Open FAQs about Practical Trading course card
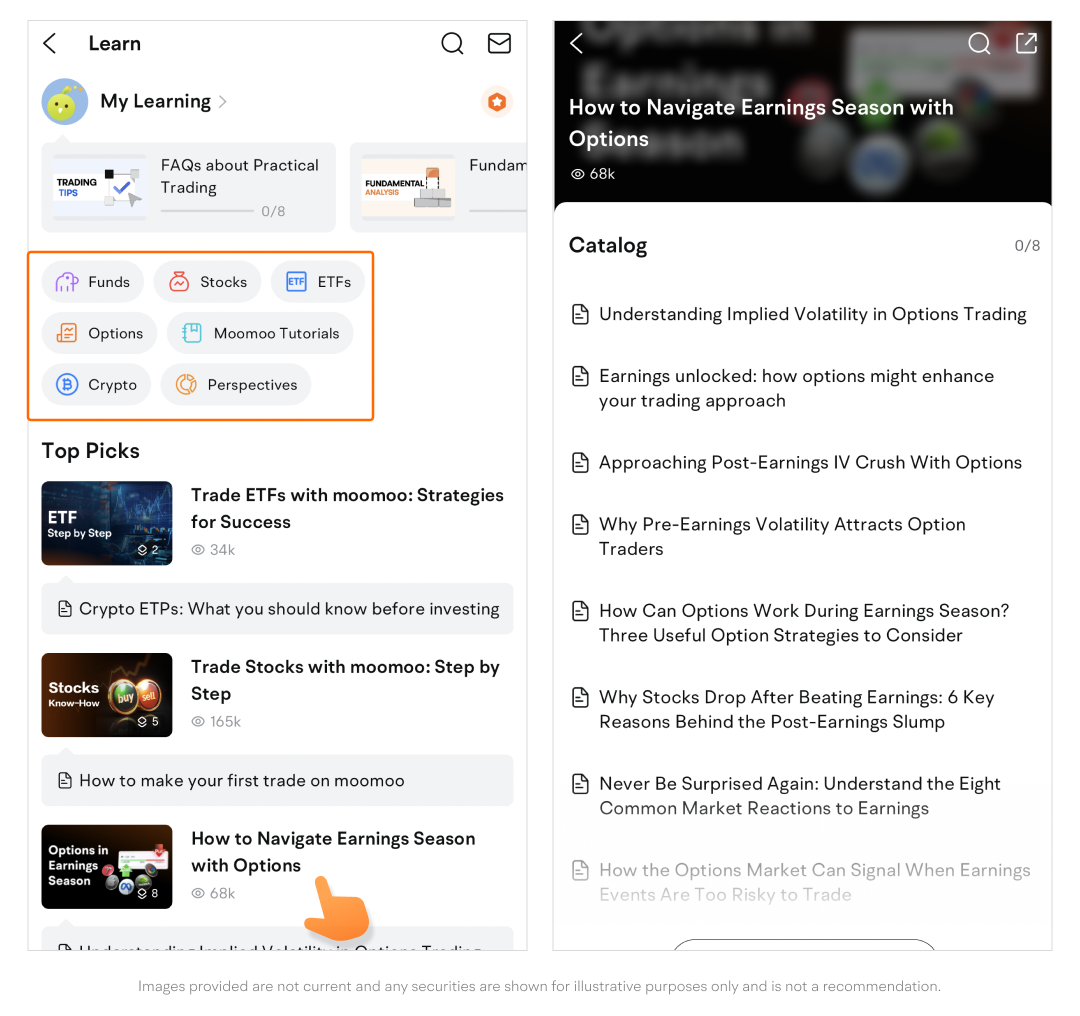 click(188, 187)
